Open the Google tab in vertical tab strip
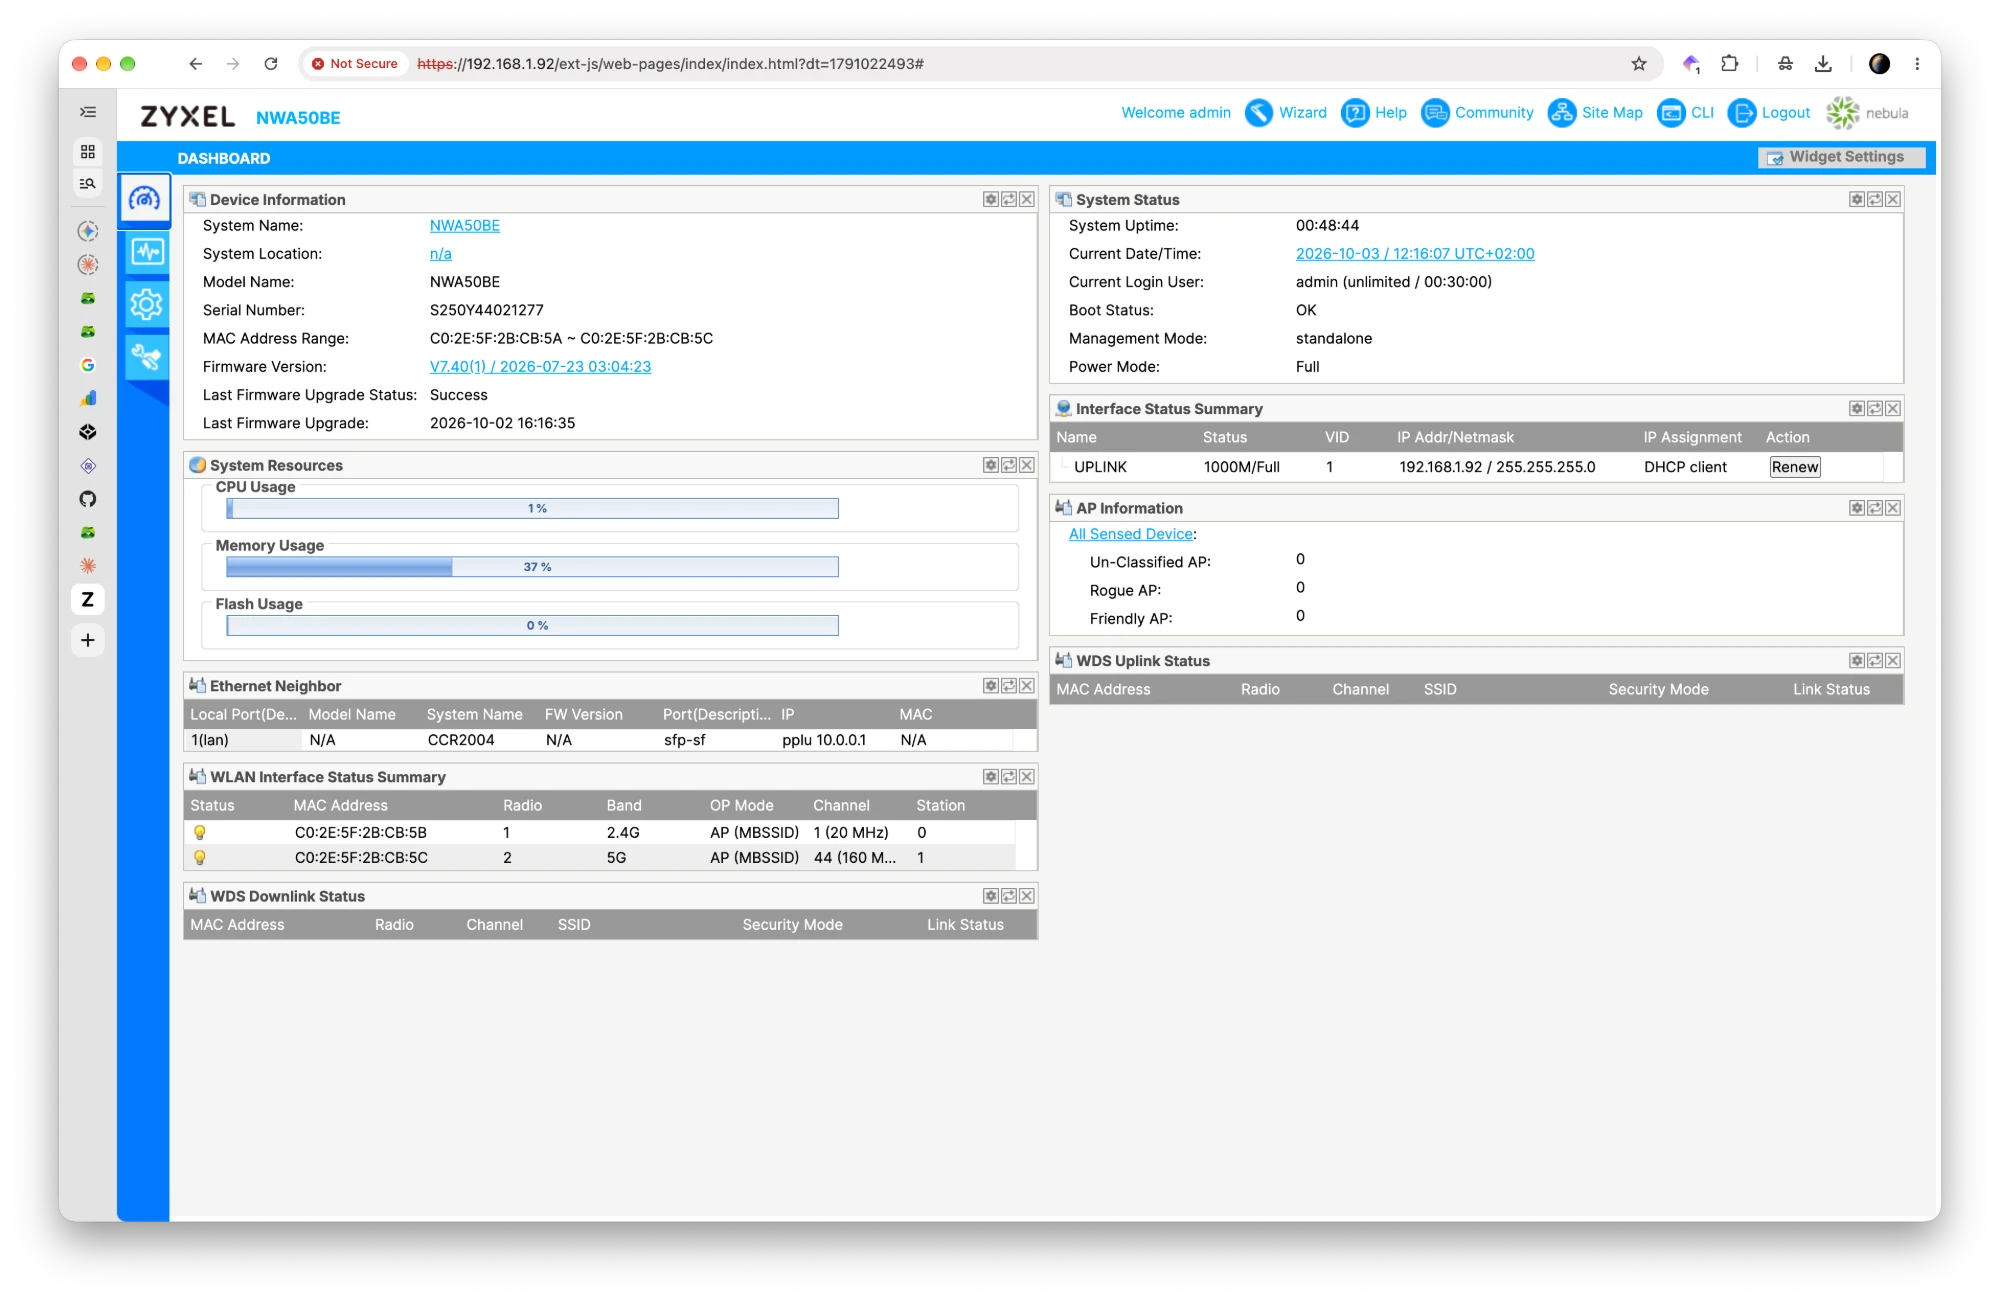 tap(88, 365)
